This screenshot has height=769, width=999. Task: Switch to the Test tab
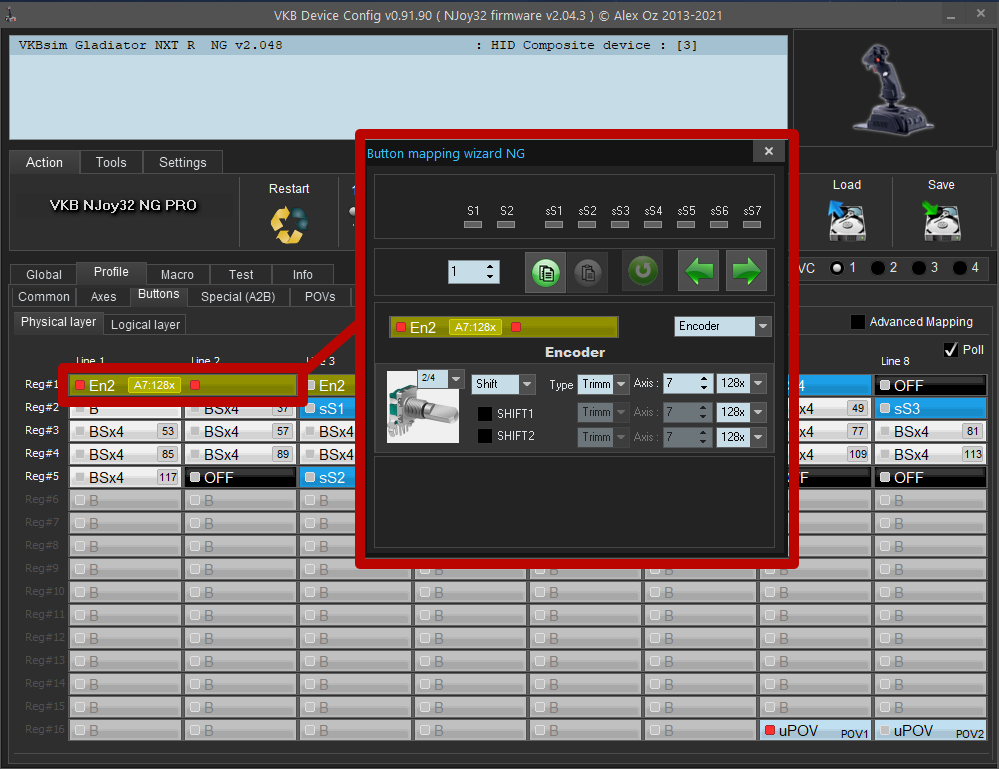tap(241, 275)
